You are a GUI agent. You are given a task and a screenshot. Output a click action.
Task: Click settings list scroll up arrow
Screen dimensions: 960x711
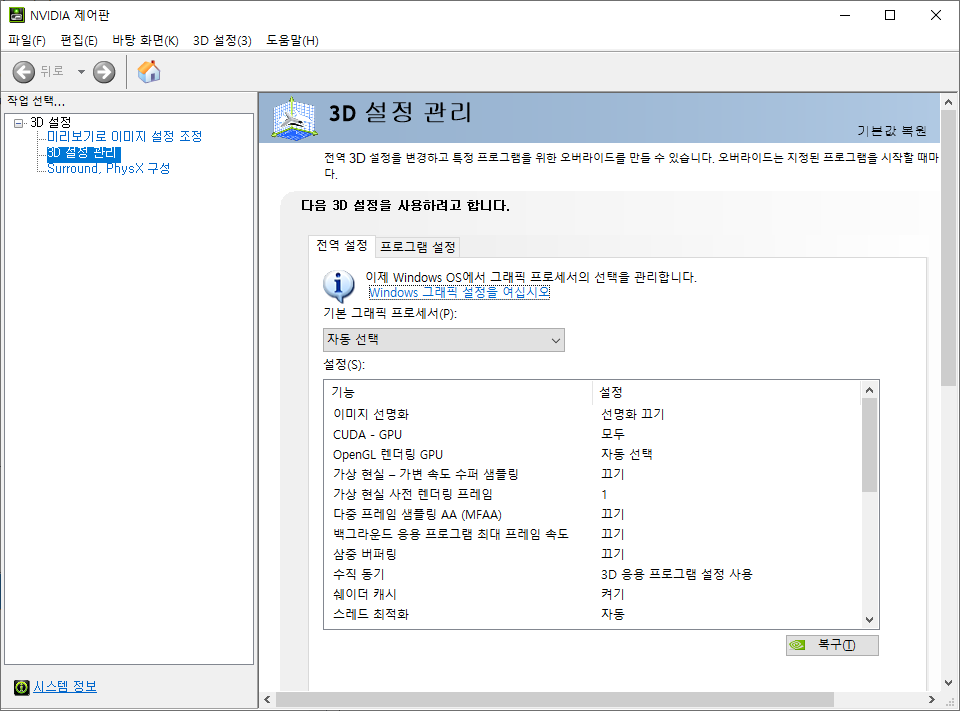point(869,390)
